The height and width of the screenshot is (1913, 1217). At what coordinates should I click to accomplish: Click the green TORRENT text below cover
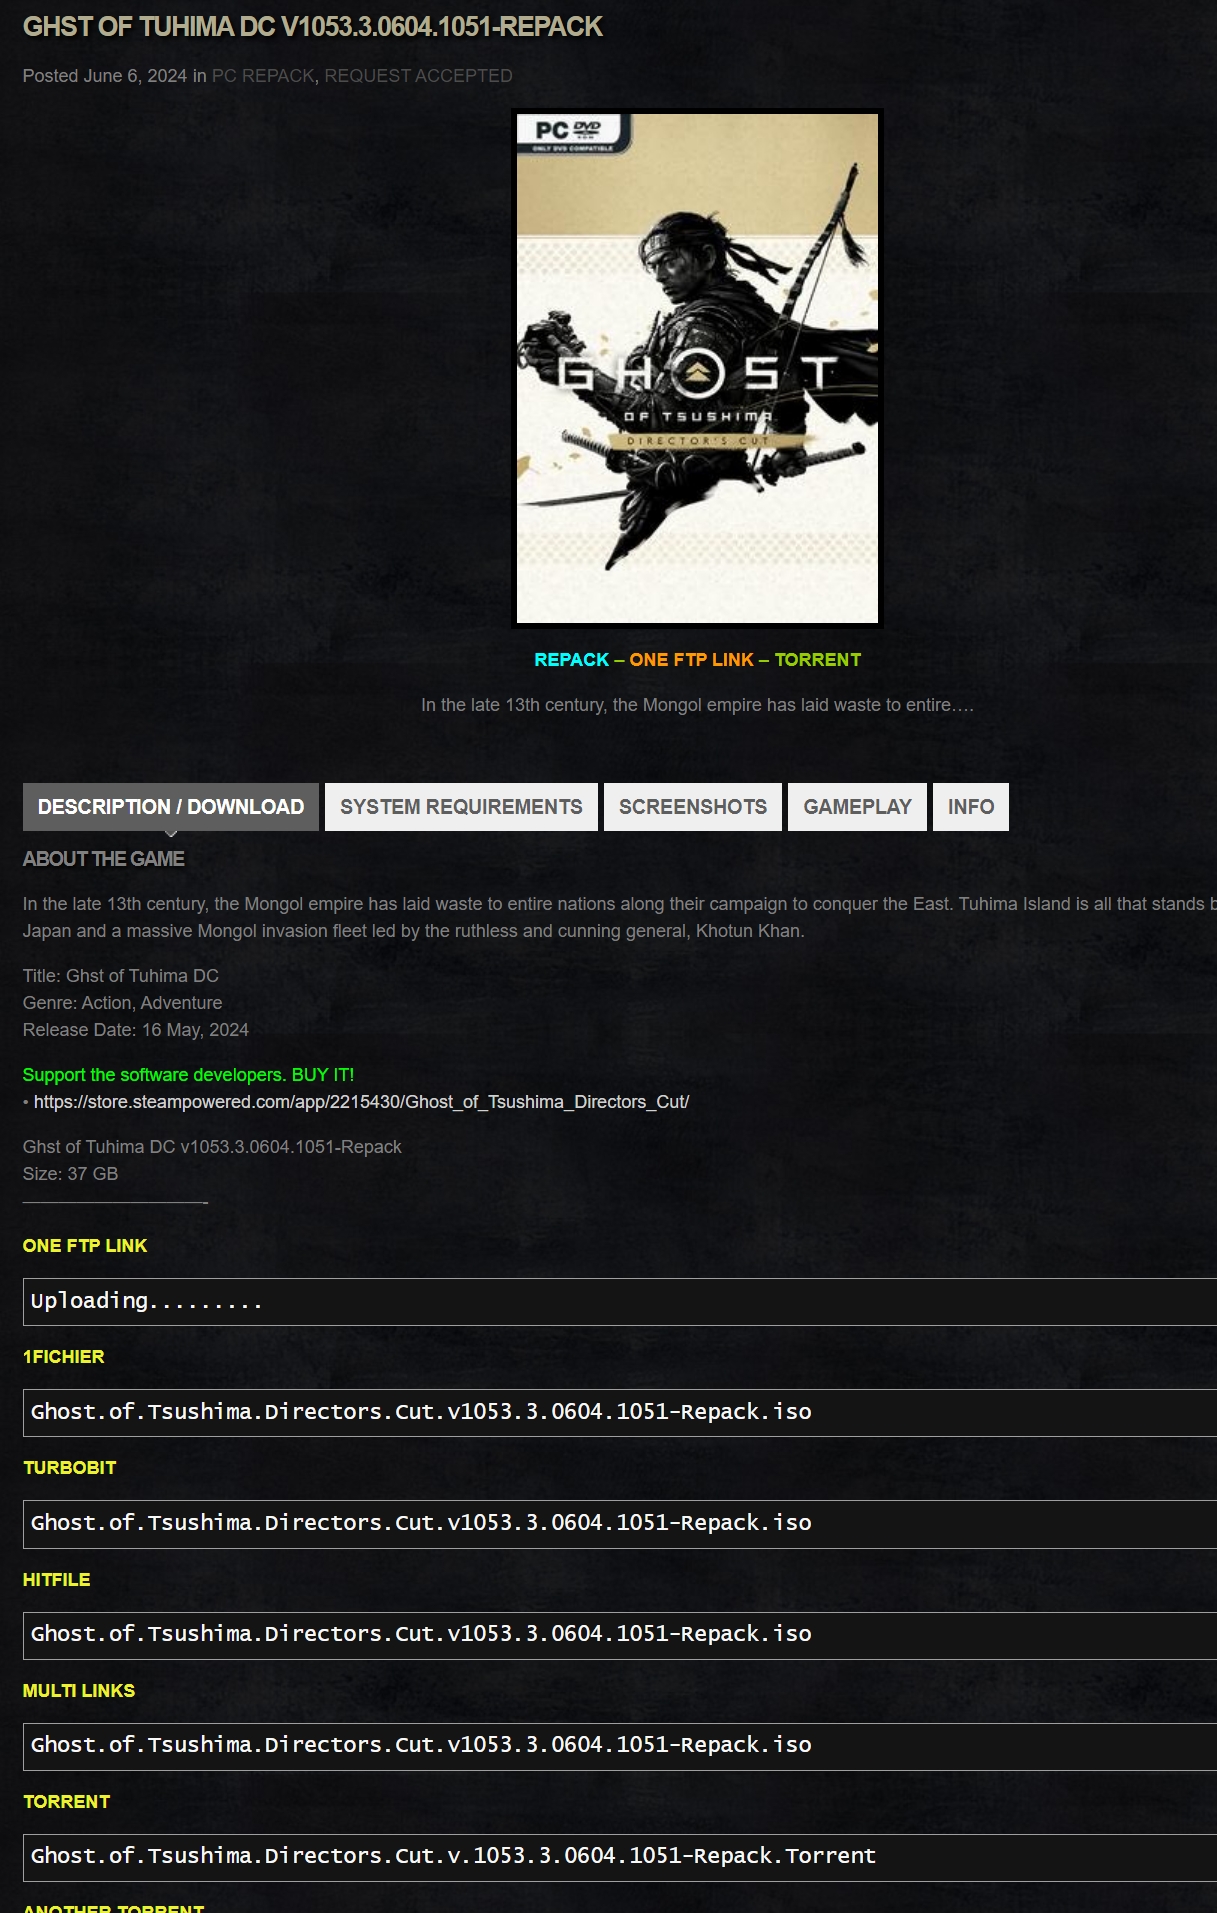[817, 660]
